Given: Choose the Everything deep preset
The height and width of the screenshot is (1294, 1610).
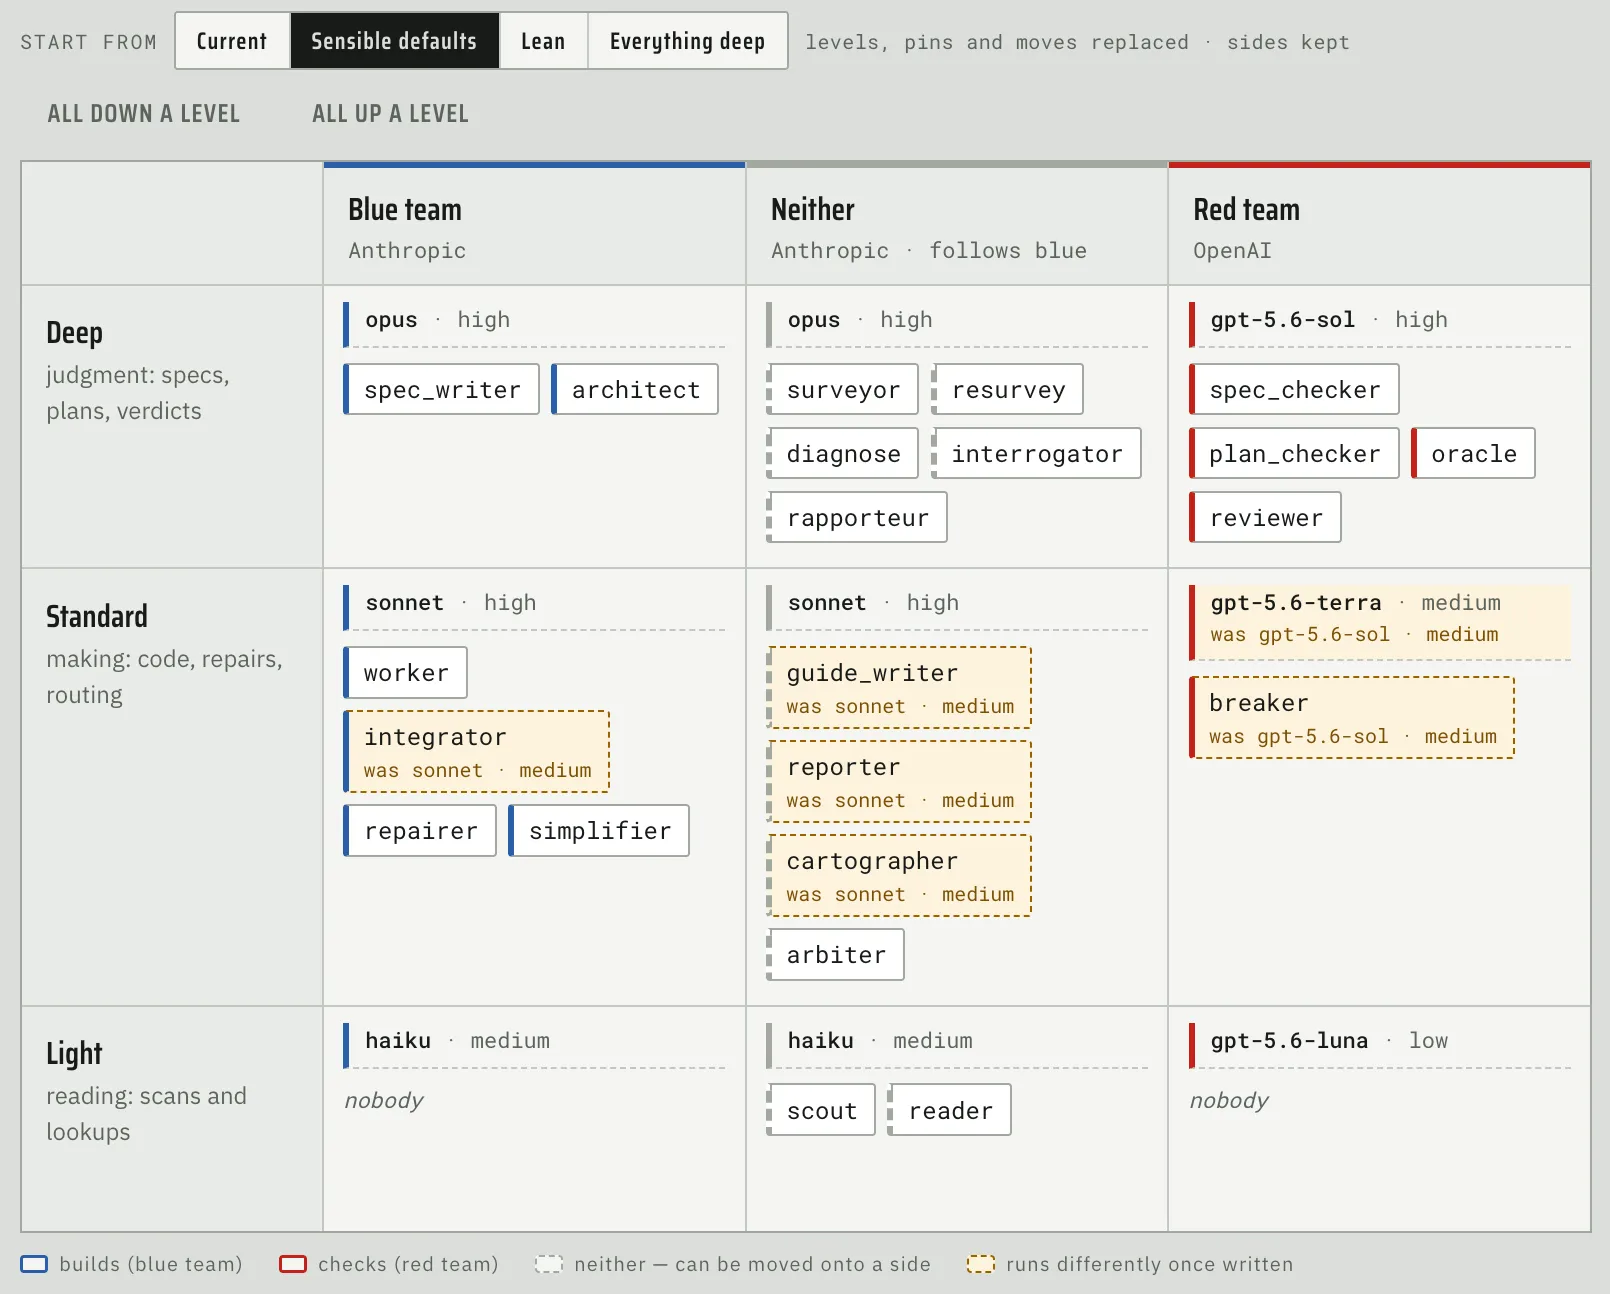Looking at the screenshot, I should click(687, 41).
